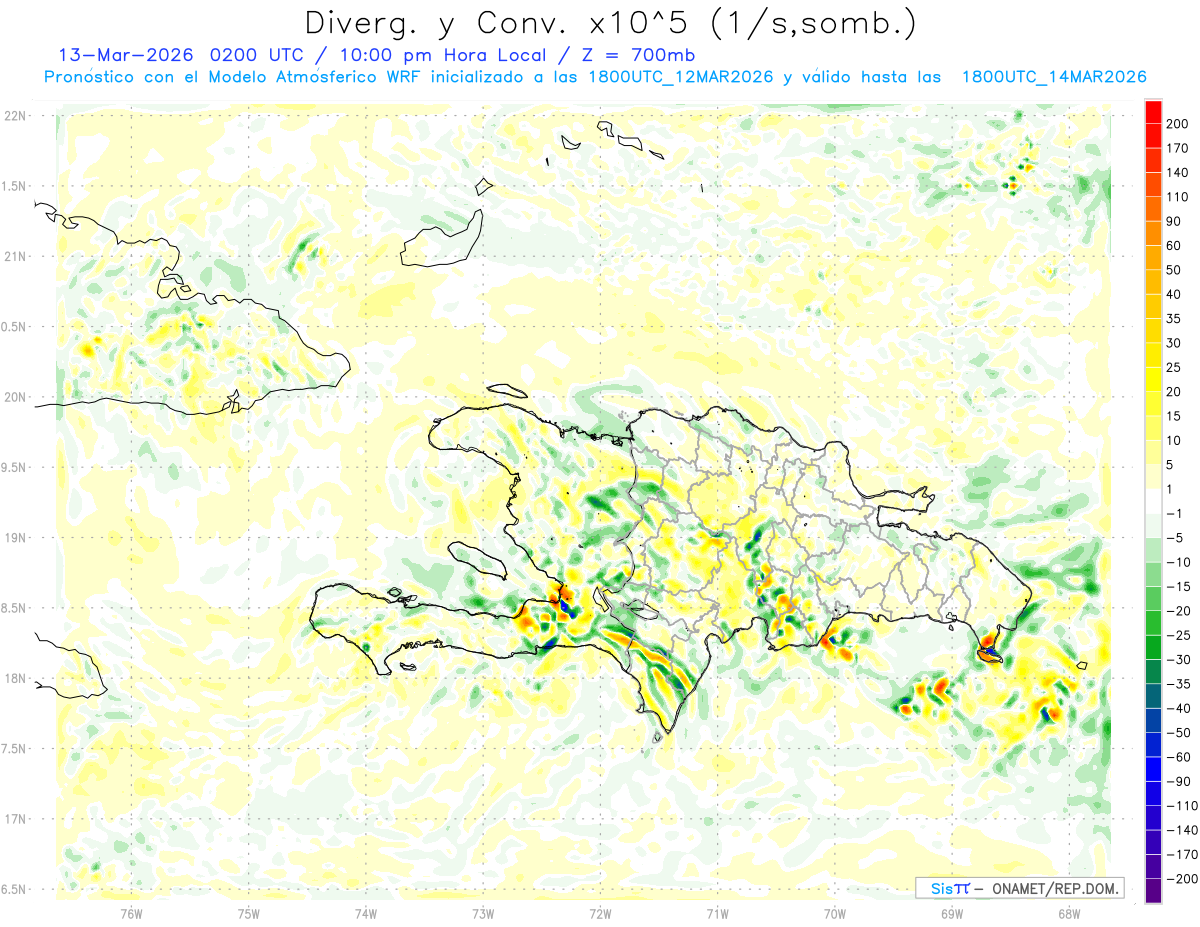
Task: Click the 19N latitude label
Action: (15, 538)
